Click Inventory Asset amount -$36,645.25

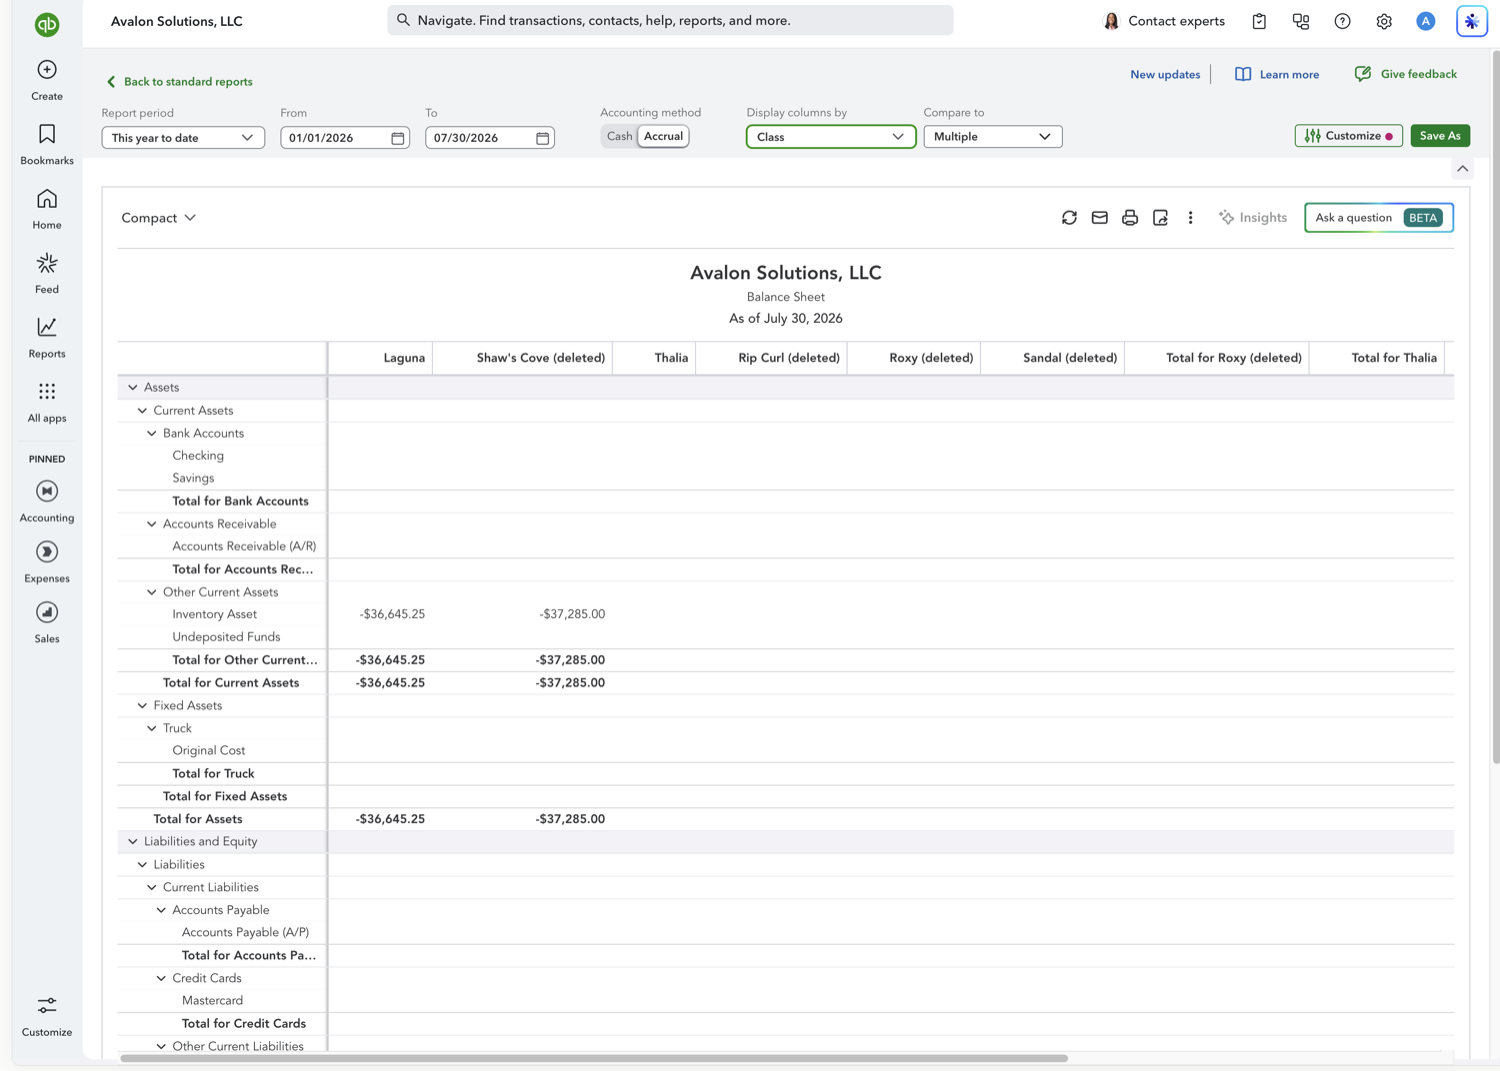click(392, 614)
